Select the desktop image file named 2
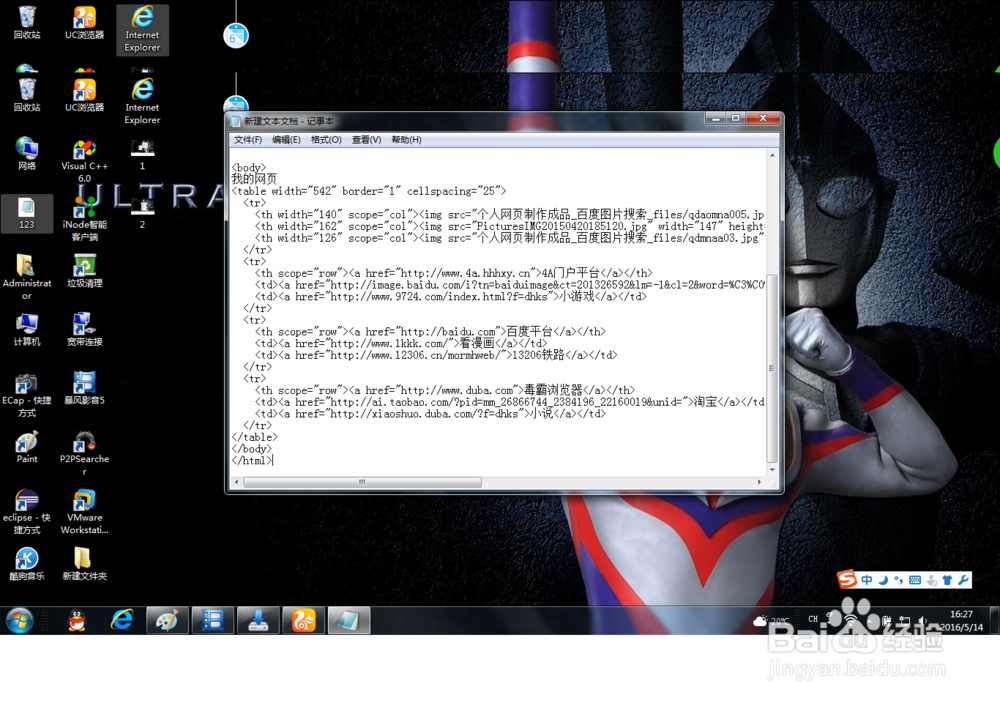The image size is (1000, 703). coord(142,213)
